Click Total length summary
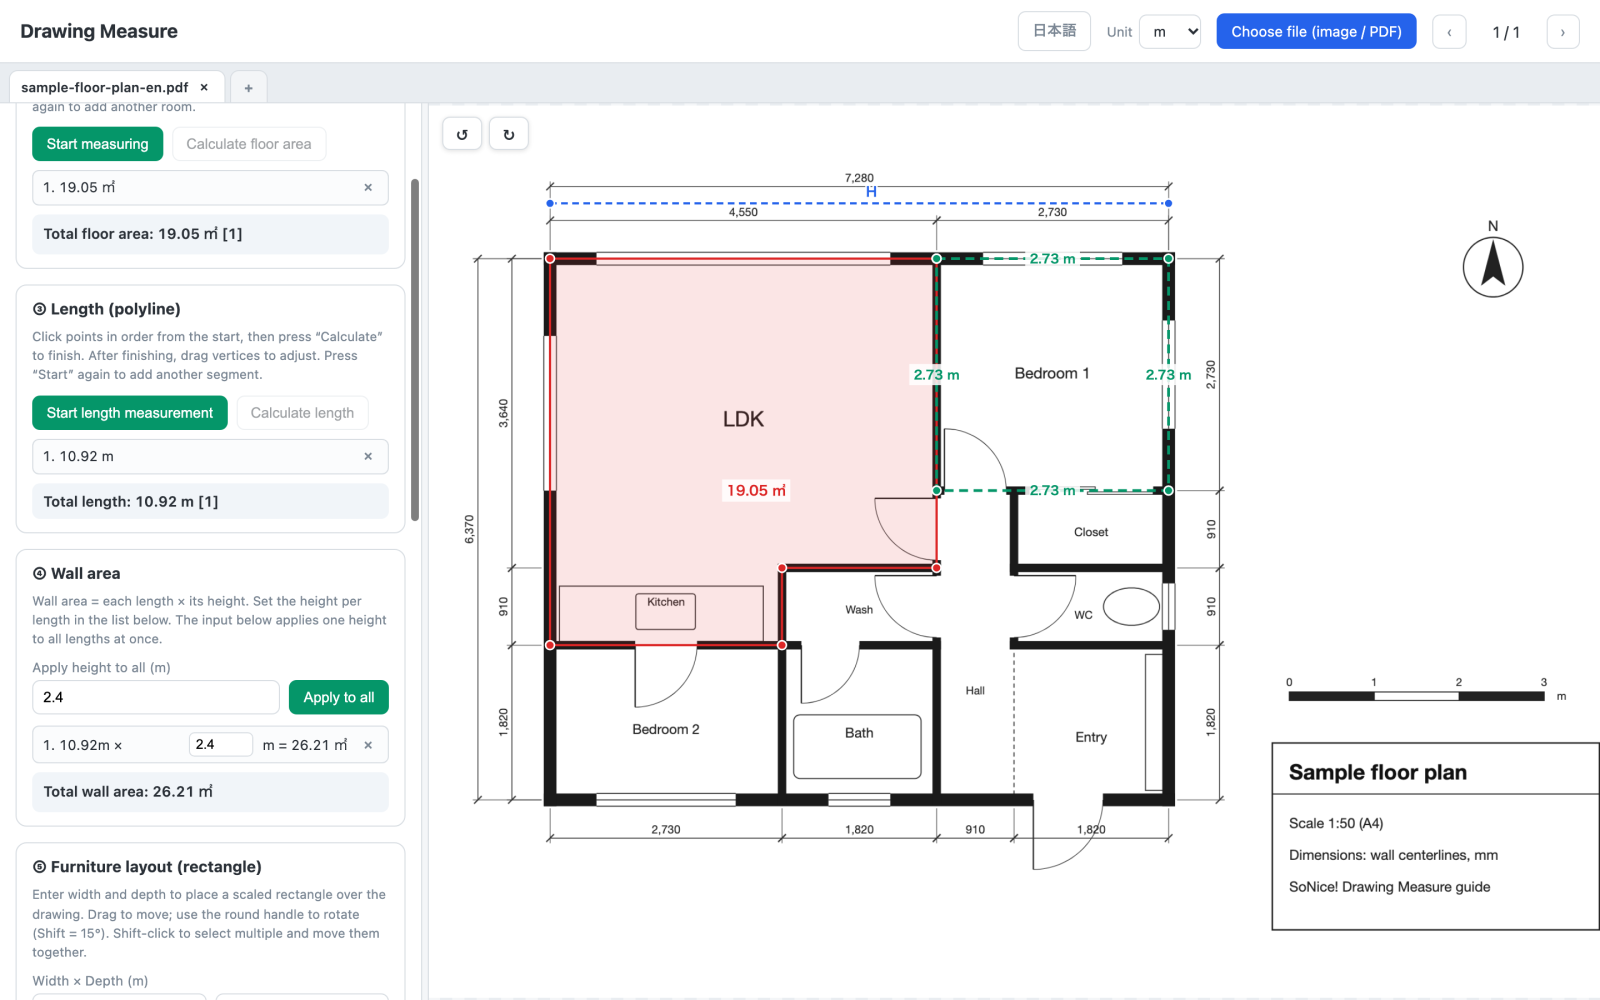Image resolution: width=1600 pixels, height=1000 pixels. point(210,502)
